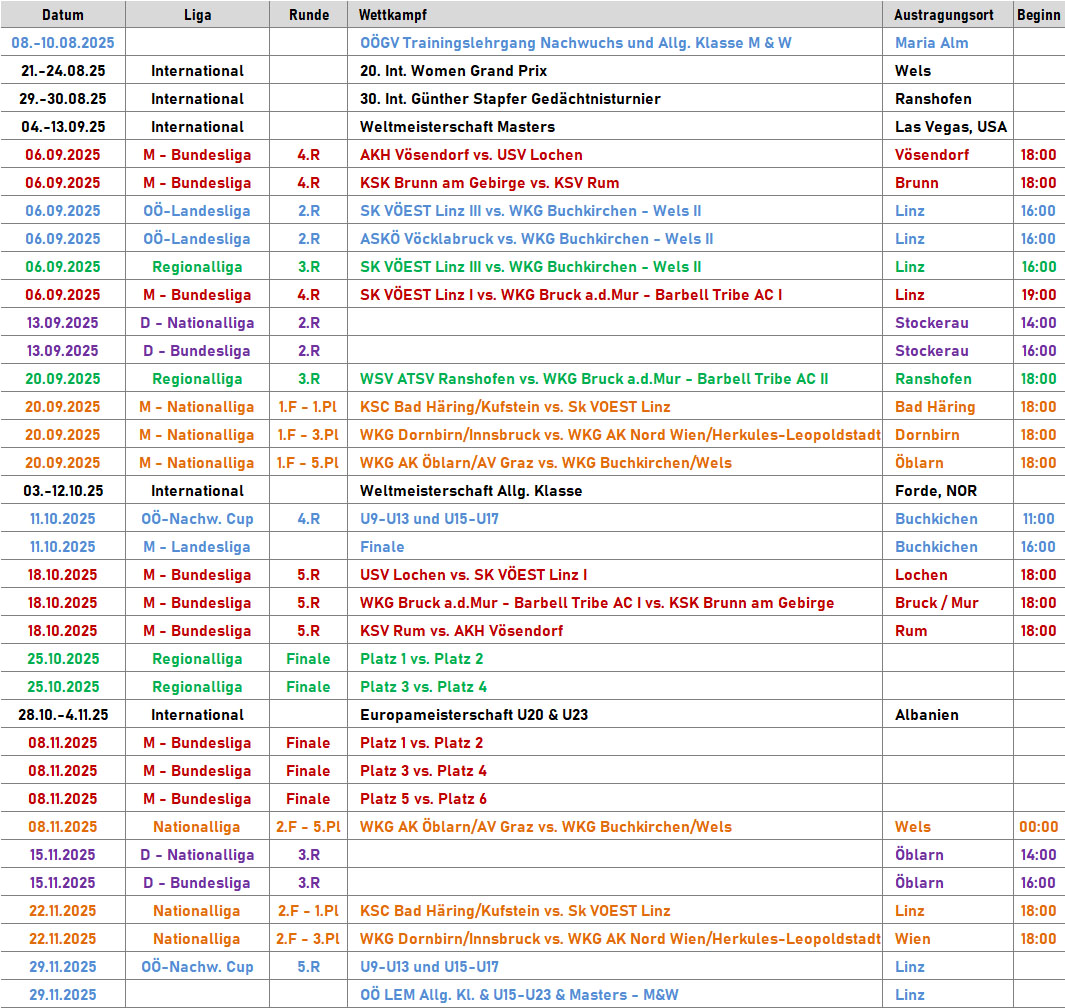
Task: Click the 1.F - 3.Pl round cell
Action: pyautogui.click(x=308, y=435)
